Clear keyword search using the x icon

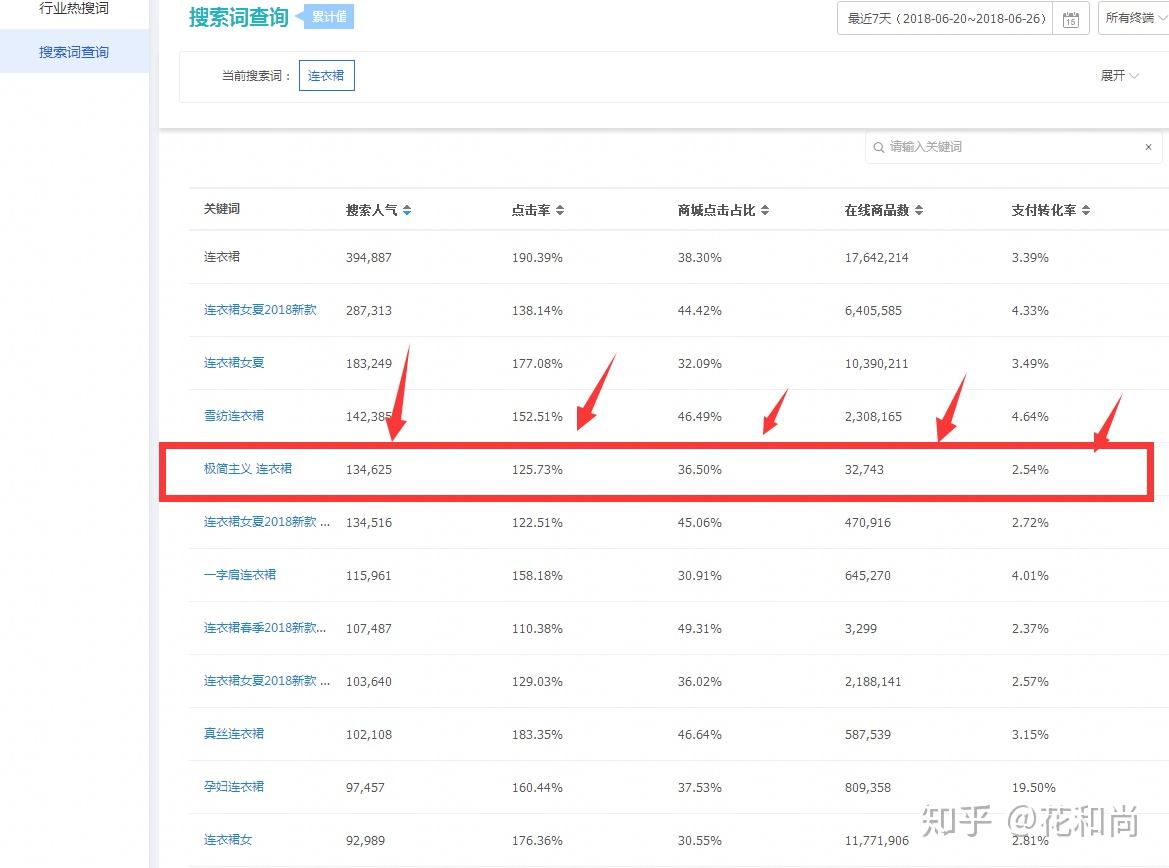click(x=1147, y=146)
